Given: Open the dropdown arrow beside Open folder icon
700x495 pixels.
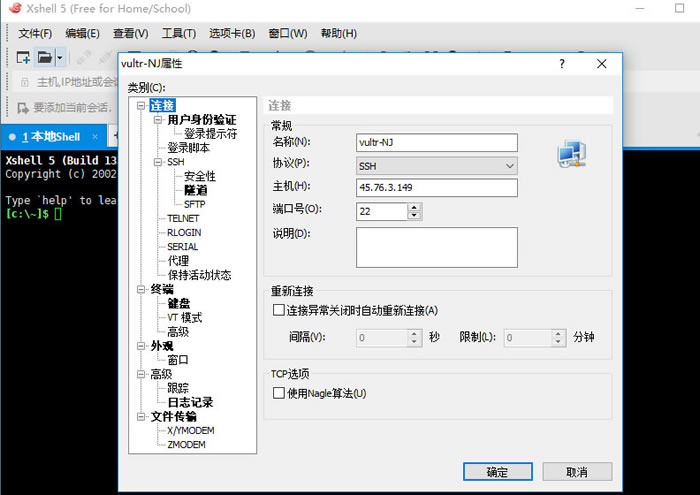Looking at the screenshot, I should [60, 58].
